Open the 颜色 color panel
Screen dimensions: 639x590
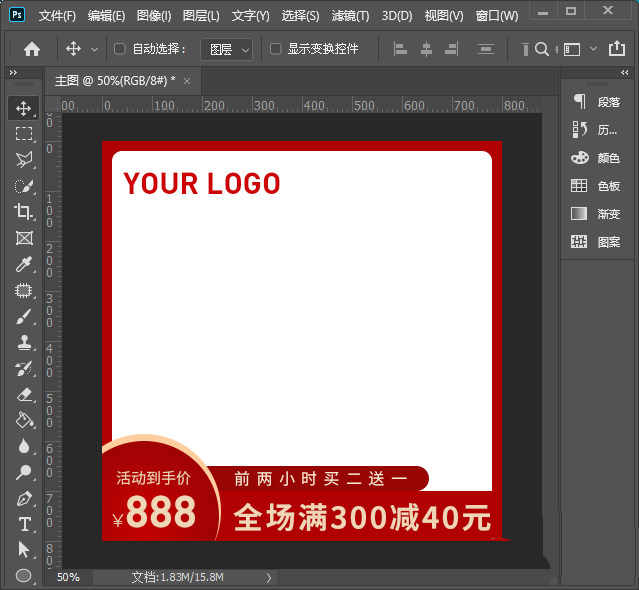click(x=597, y=158)
